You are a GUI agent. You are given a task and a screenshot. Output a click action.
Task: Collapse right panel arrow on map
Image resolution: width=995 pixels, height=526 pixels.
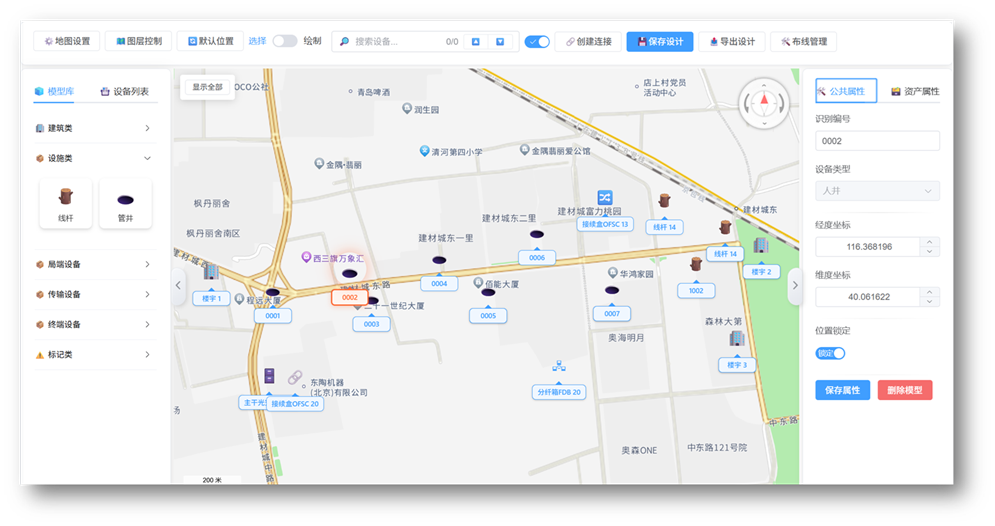click(x=794, y=285)
